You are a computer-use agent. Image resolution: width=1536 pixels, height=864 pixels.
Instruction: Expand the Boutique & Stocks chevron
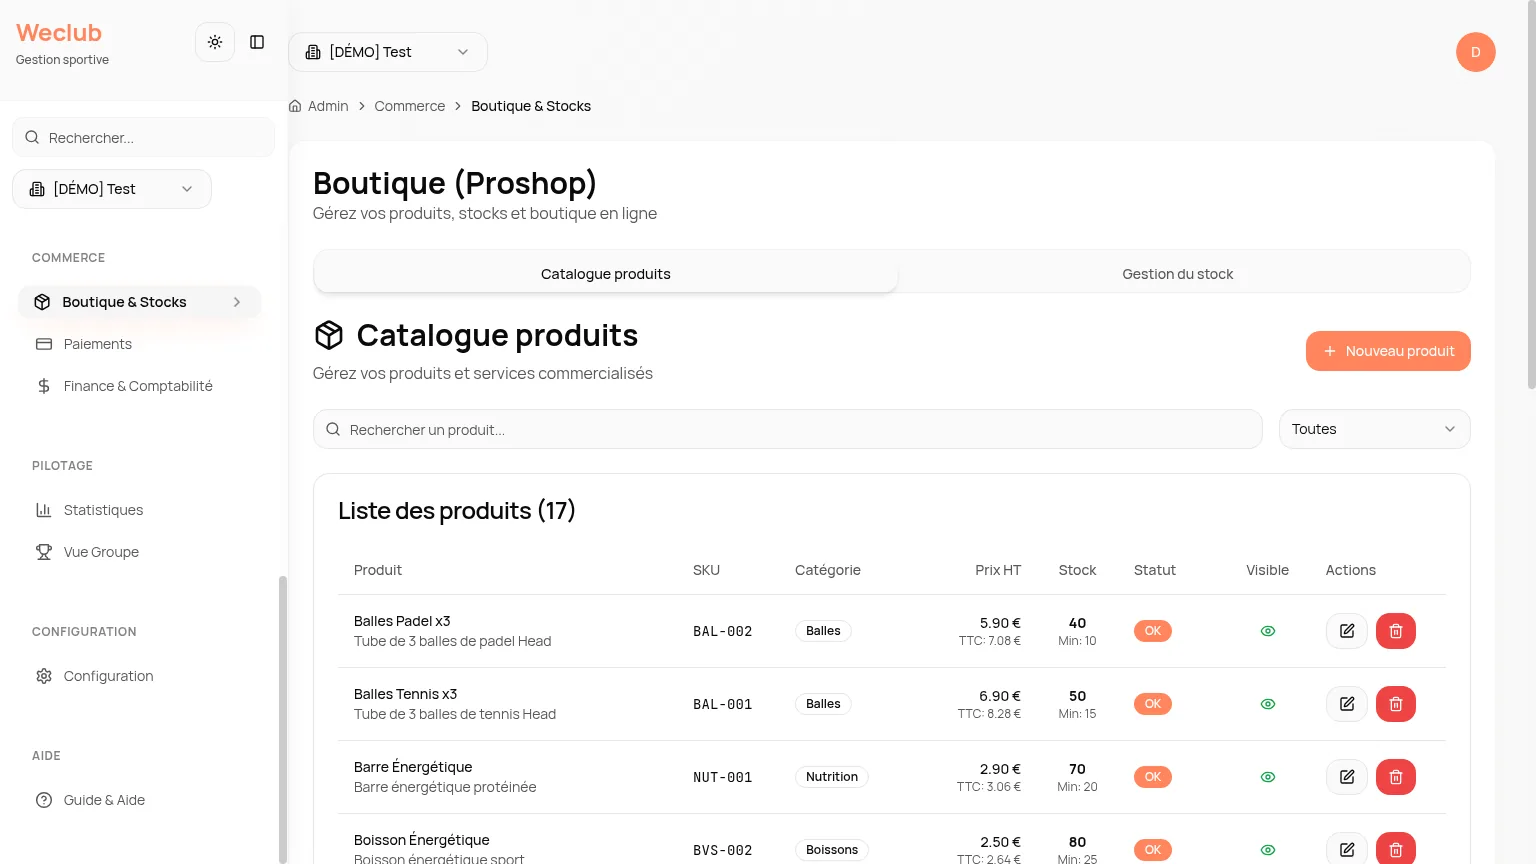point(237,302)
